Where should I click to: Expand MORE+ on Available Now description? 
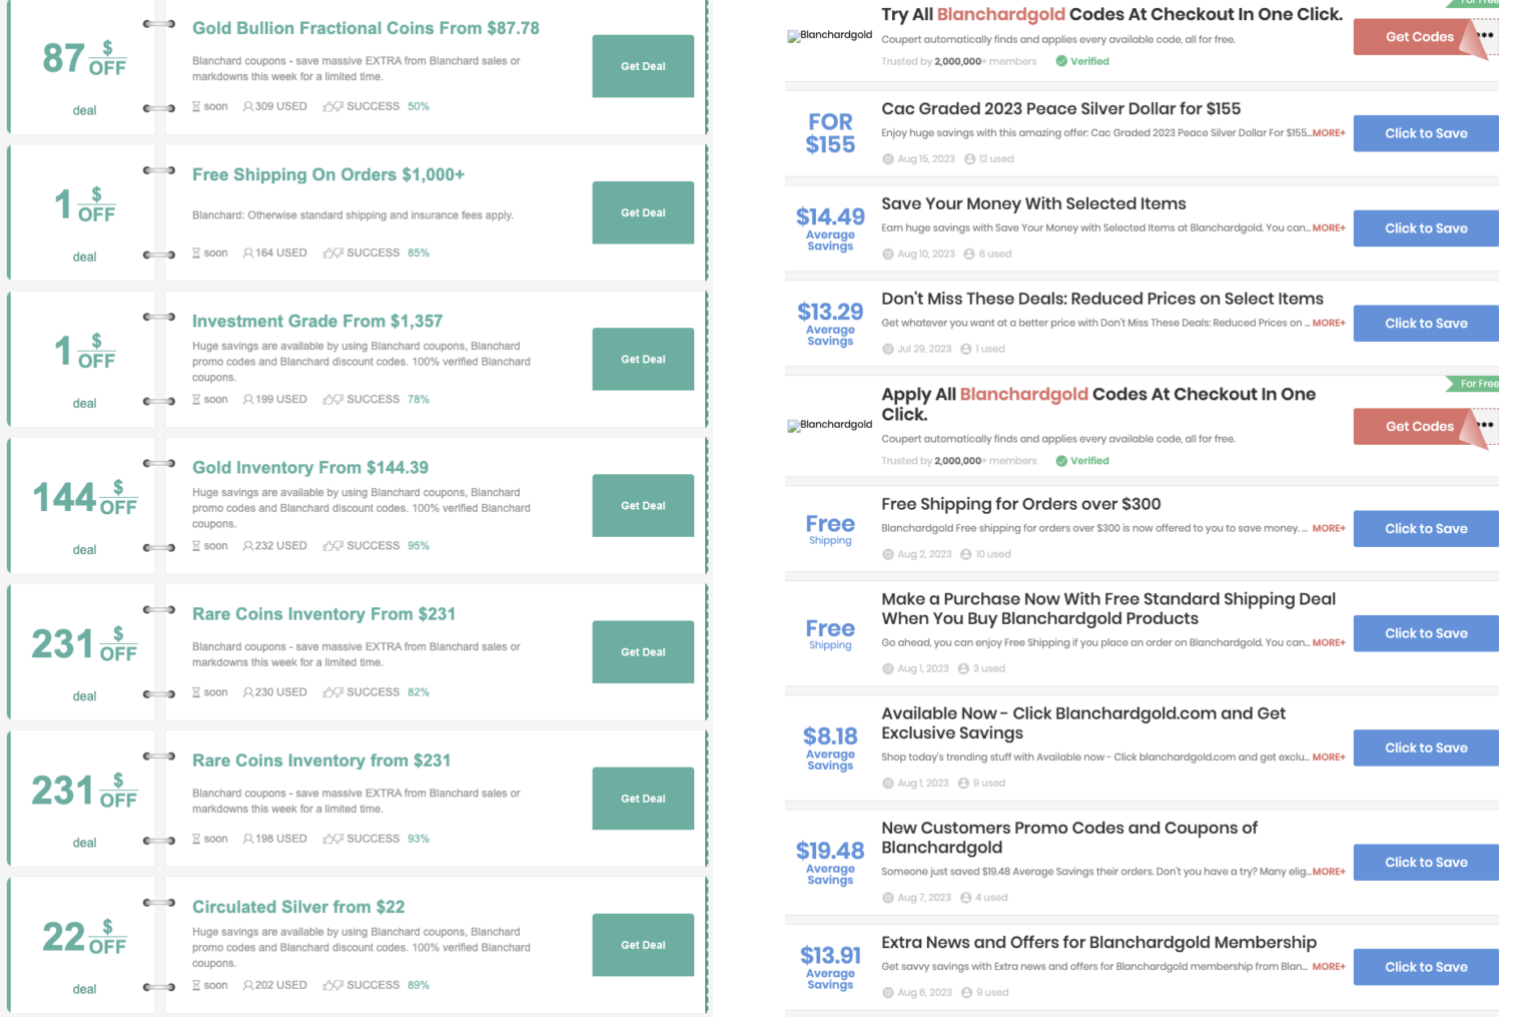pos(1329,757)
